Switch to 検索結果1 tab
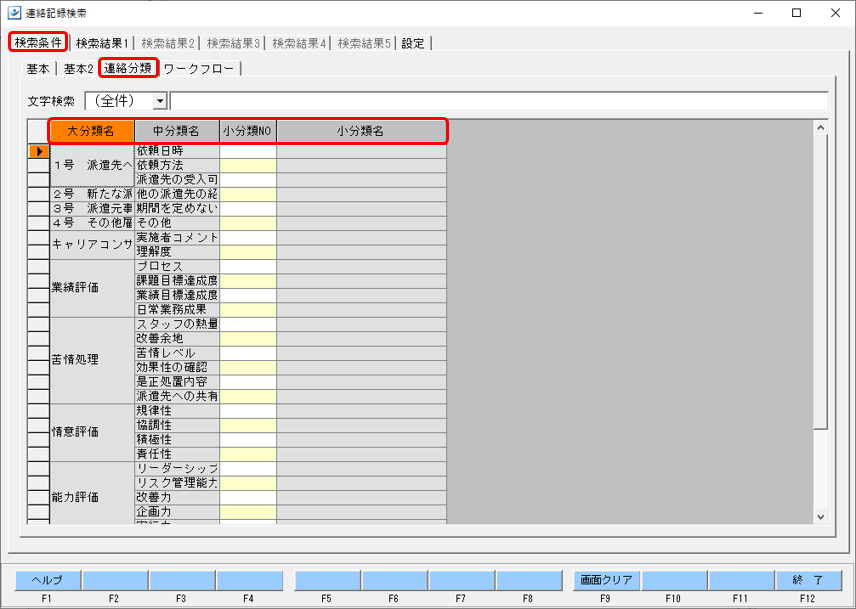The width and height of the screenshot is (856, 609). click(102, 43)
